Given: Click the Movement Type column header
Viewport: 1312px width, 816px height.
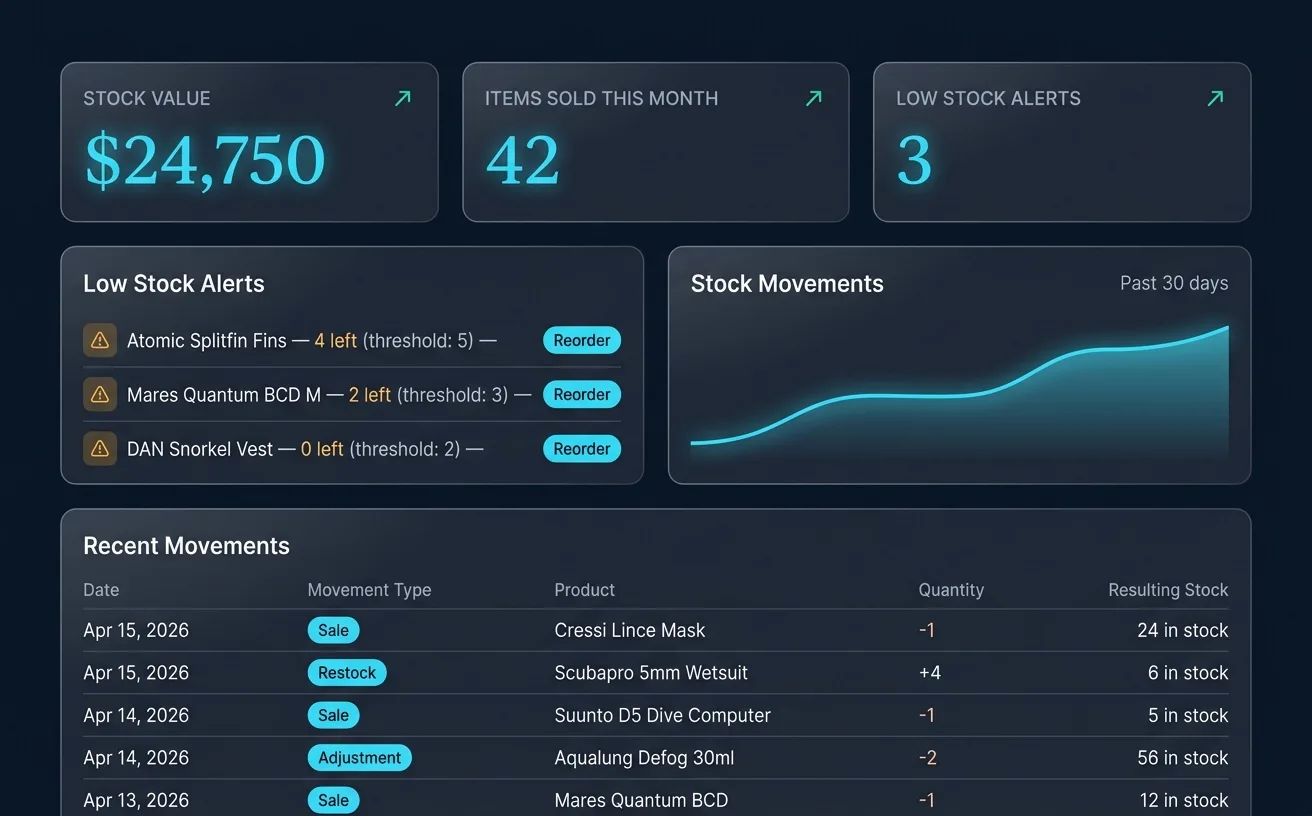Looking at the screenshot, I should point(369,590).
